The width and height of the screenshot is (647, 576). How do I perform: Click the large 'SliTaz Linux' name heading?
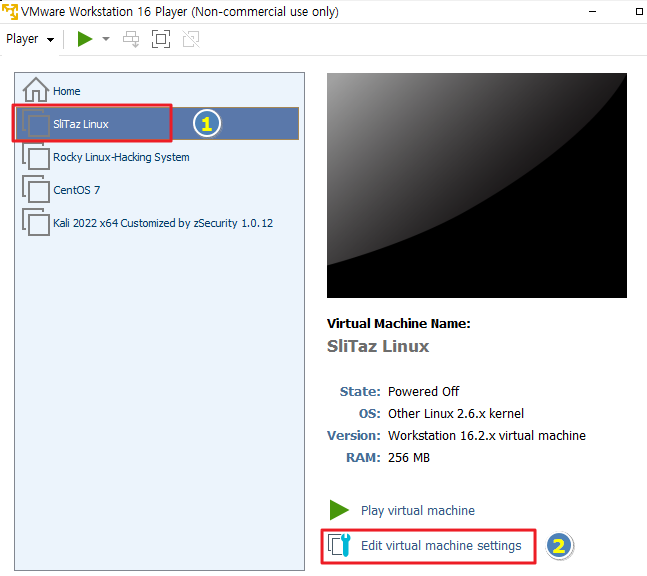(378, 346)
